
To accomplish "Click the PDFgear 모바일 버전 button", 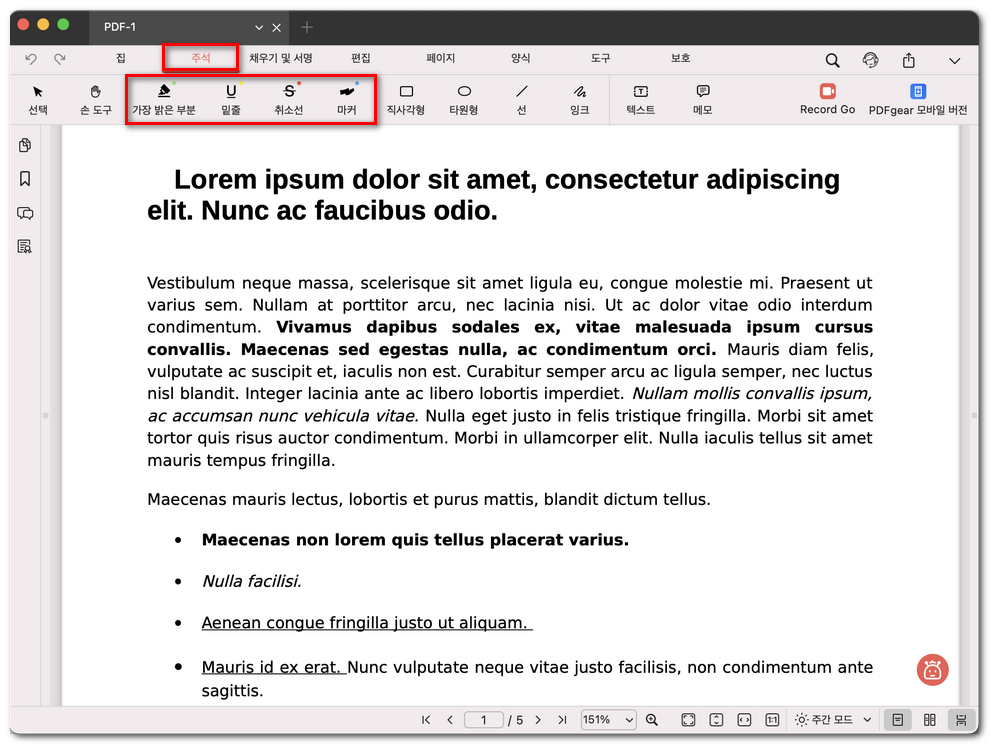I will click(917, 98).
